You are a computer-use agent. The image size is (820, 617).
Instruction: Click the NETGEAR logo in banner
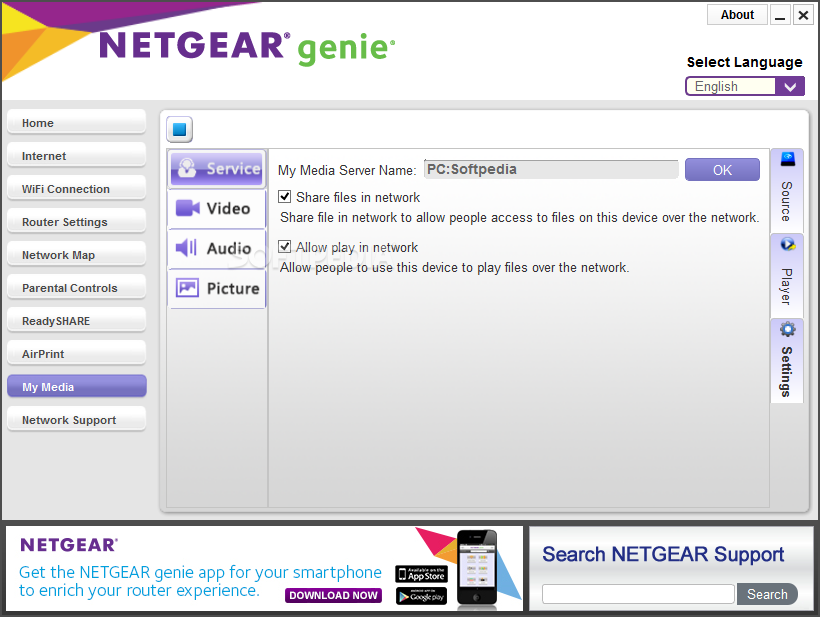[69, 545]
